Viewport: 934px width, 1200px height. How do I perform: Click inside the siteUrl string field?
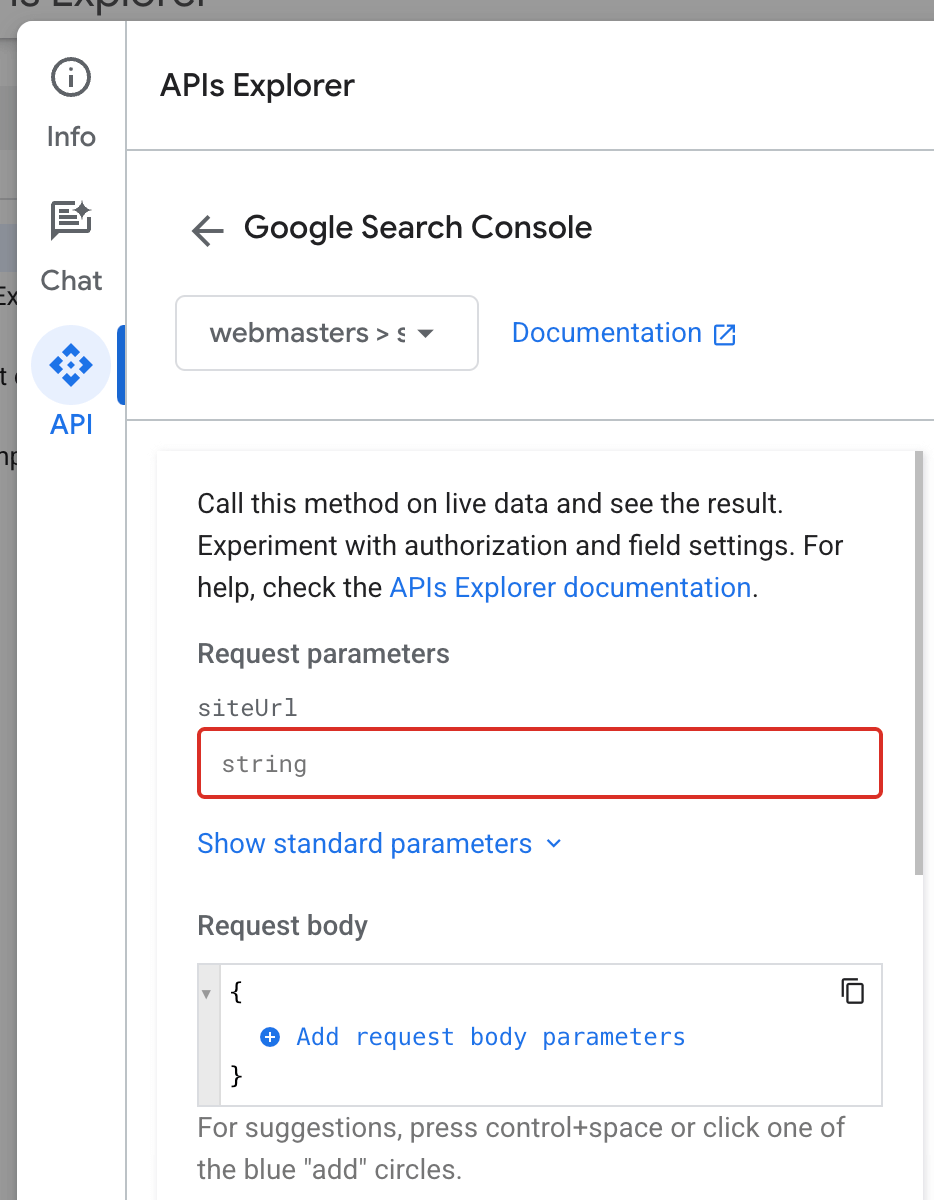click(540, 763)
